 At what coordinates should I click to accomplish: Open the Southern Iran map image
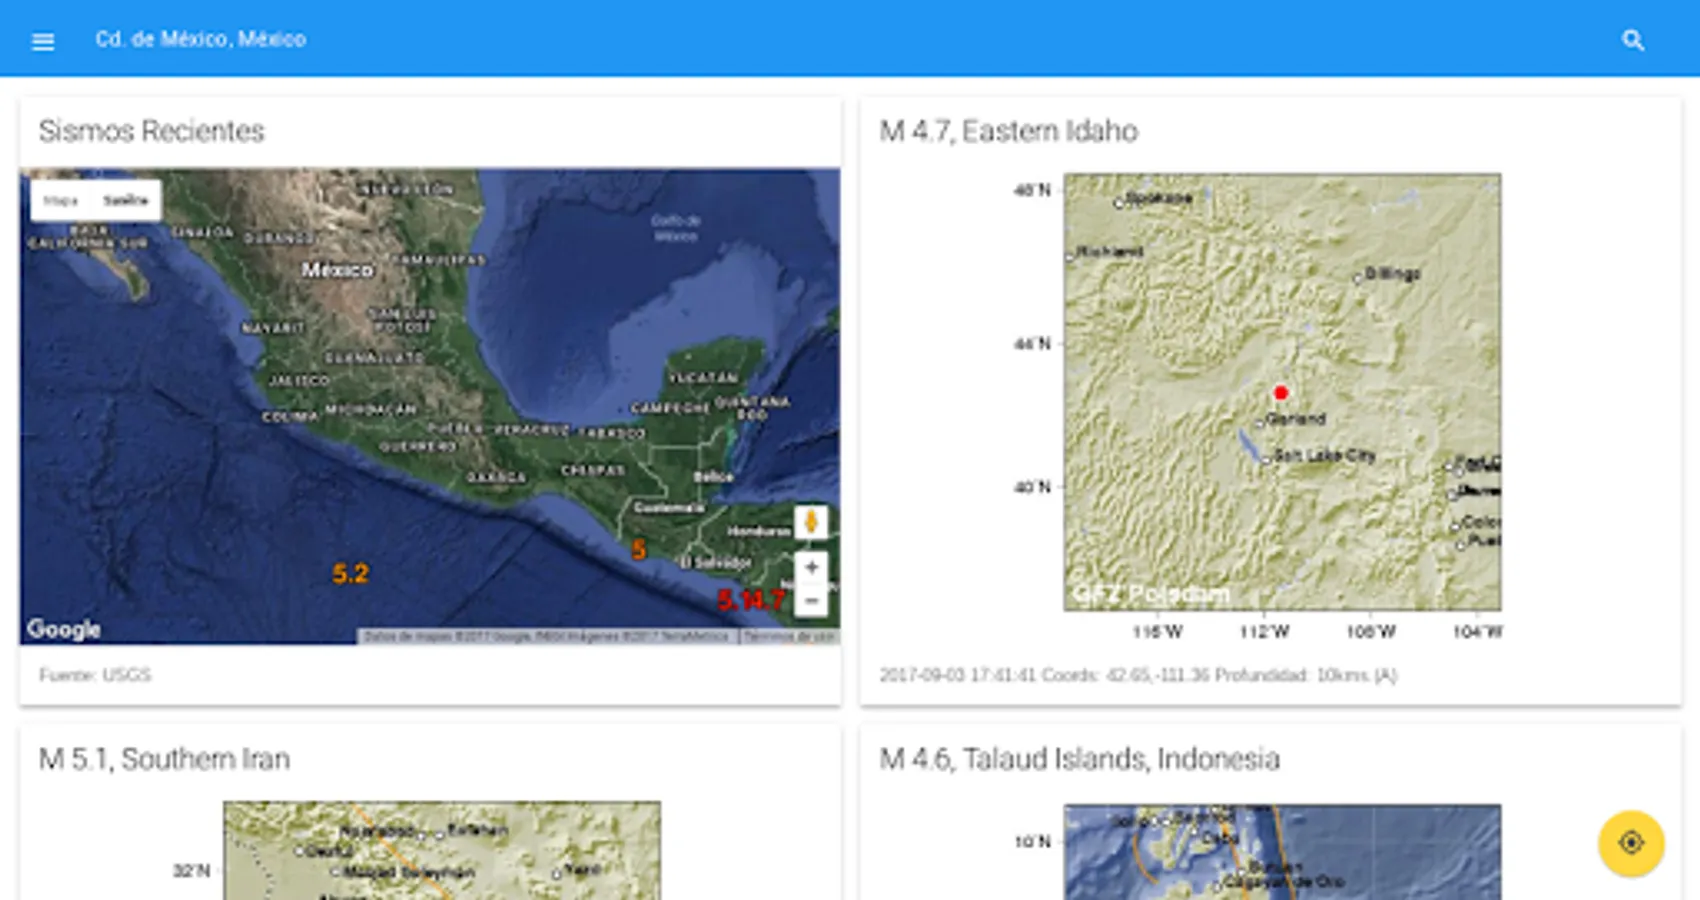click(442, 850)
